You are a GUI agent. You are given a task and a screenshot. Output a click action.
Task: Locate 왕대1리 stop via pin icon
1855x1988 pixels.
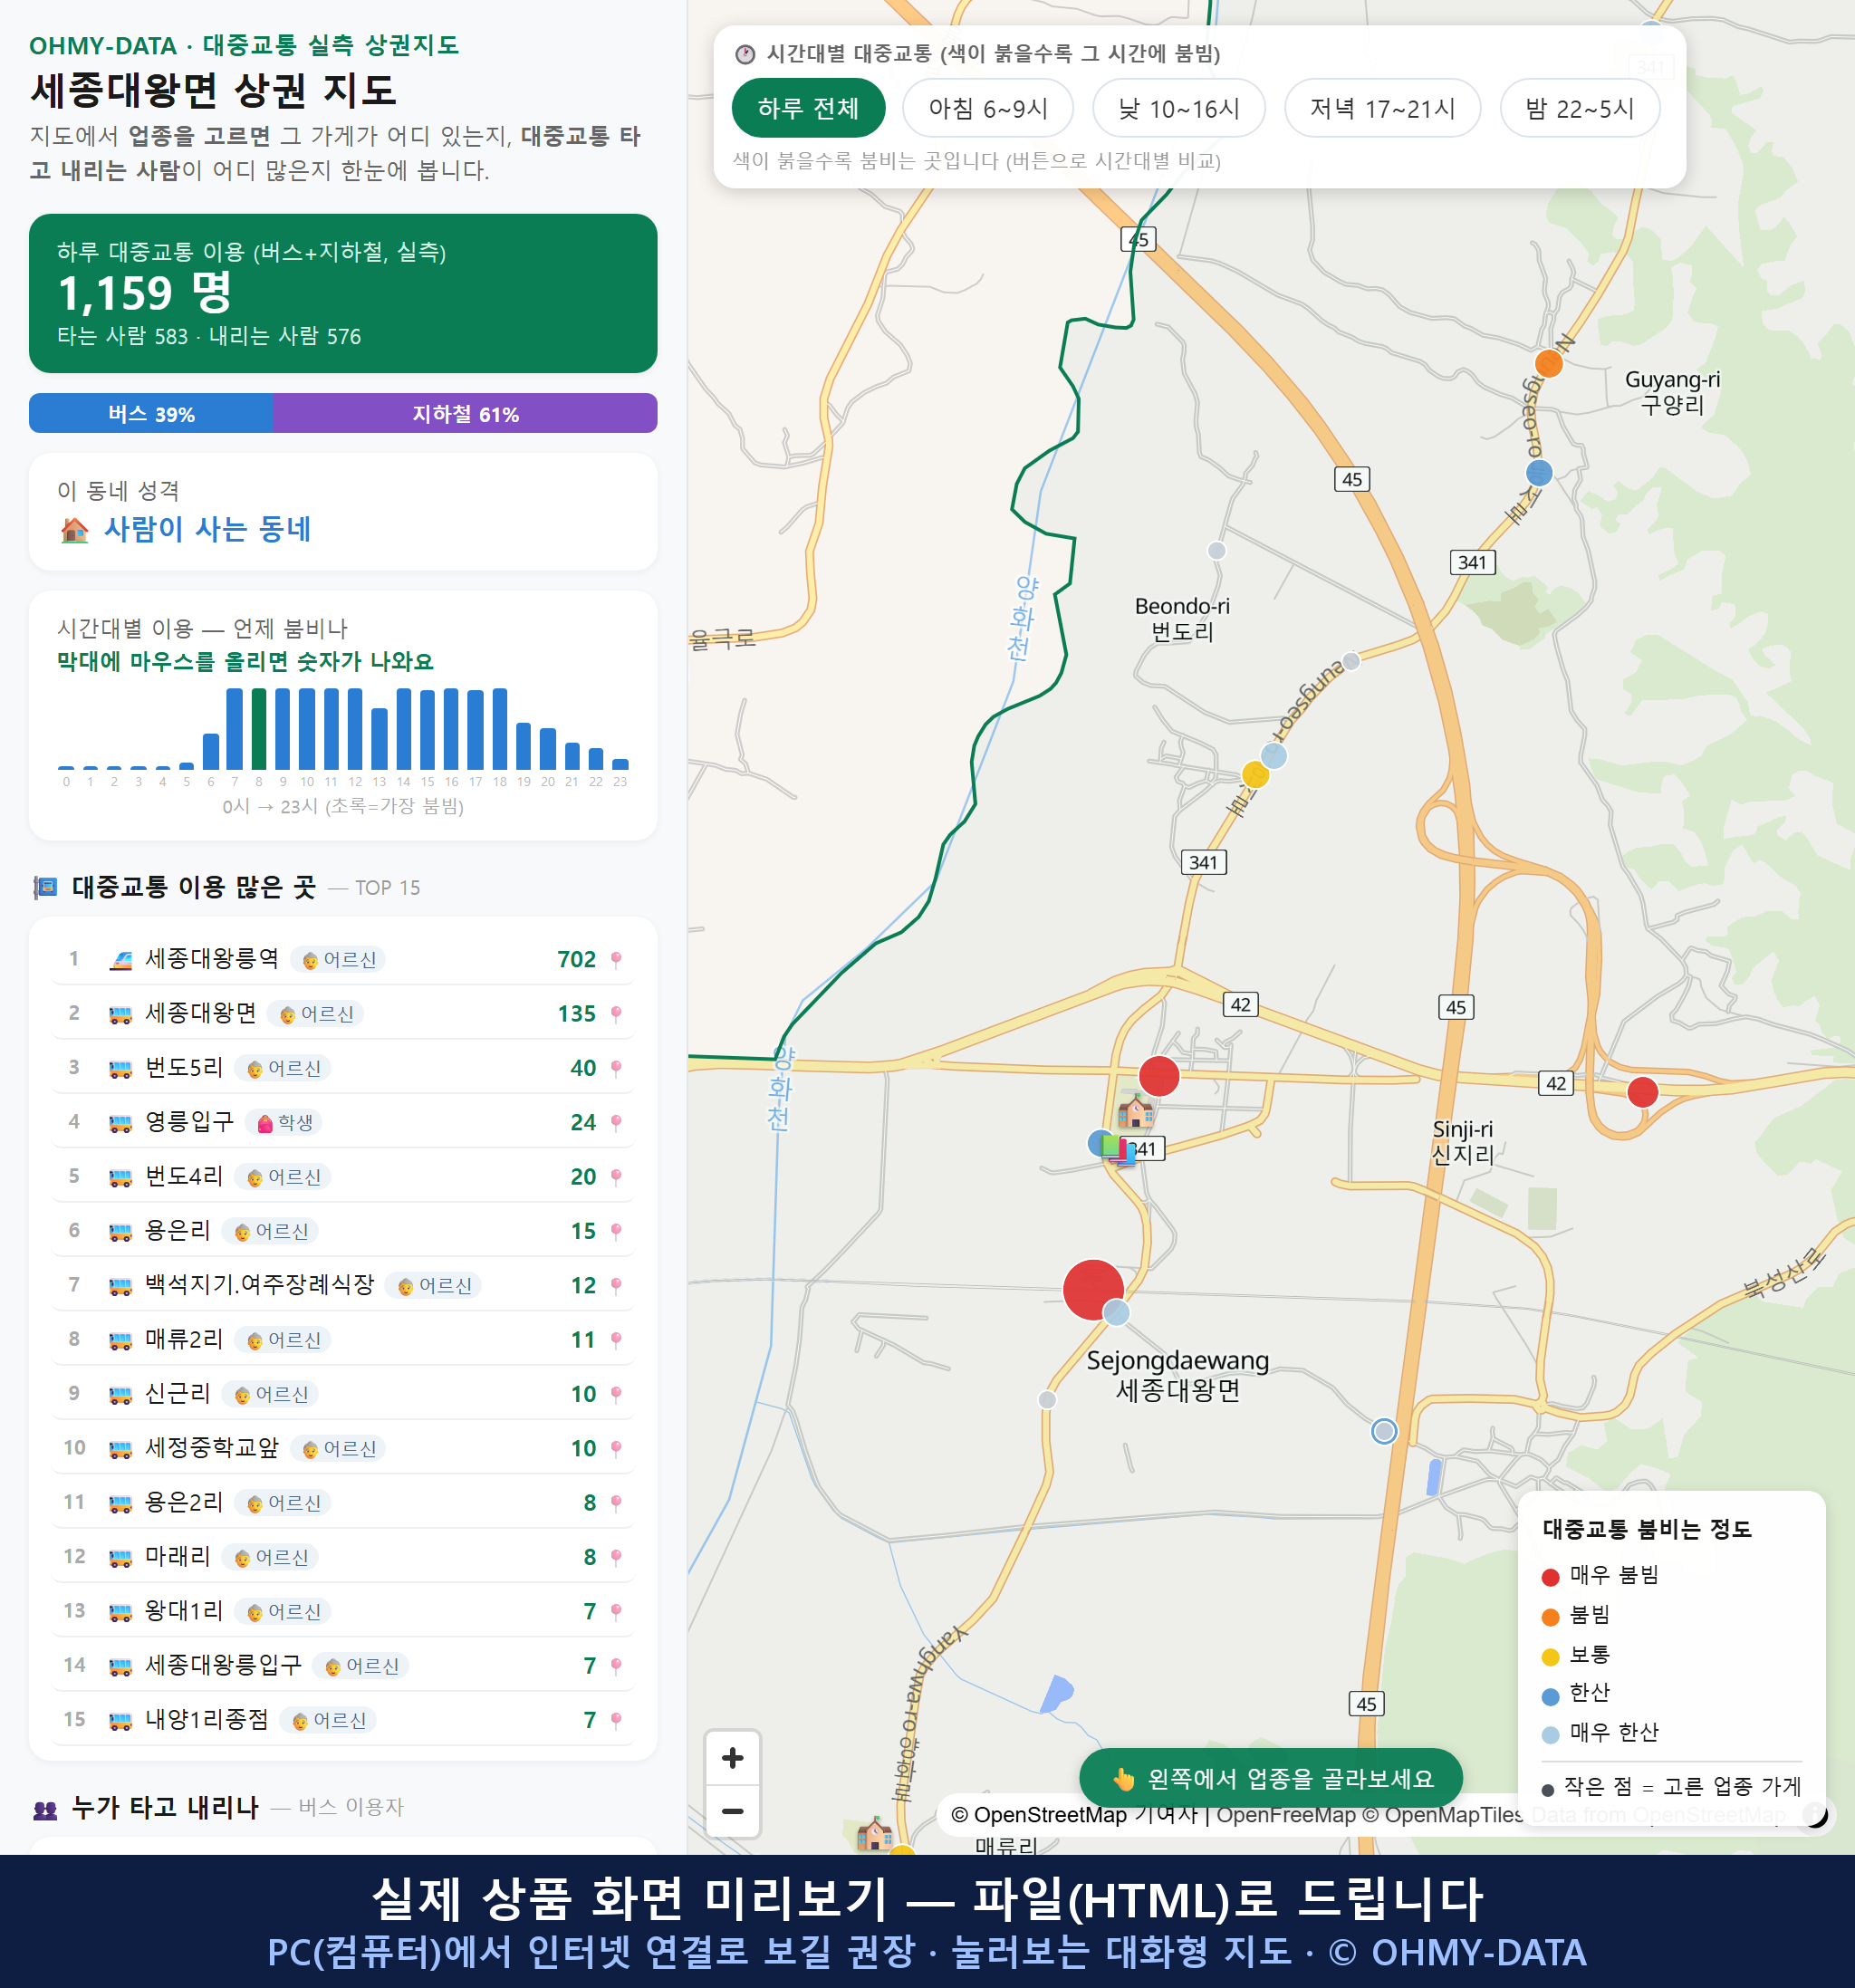pyautogui.click(x=616, y=1611)
